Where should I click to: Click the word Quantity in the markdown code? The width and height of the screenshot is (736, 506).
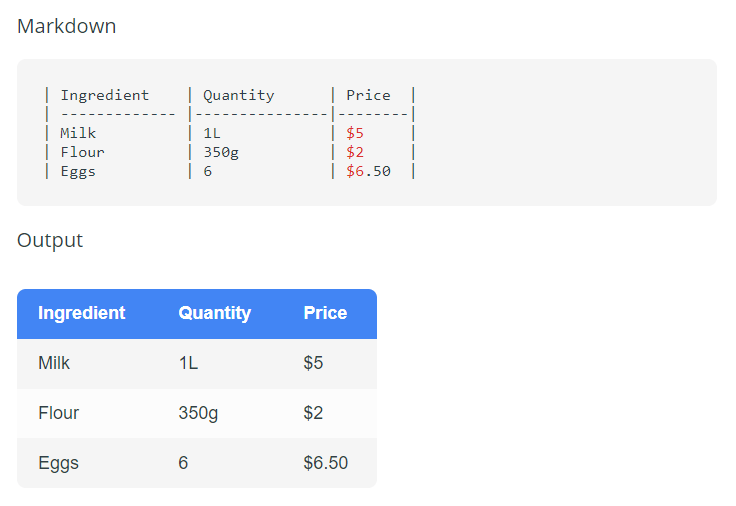(238, 95)
